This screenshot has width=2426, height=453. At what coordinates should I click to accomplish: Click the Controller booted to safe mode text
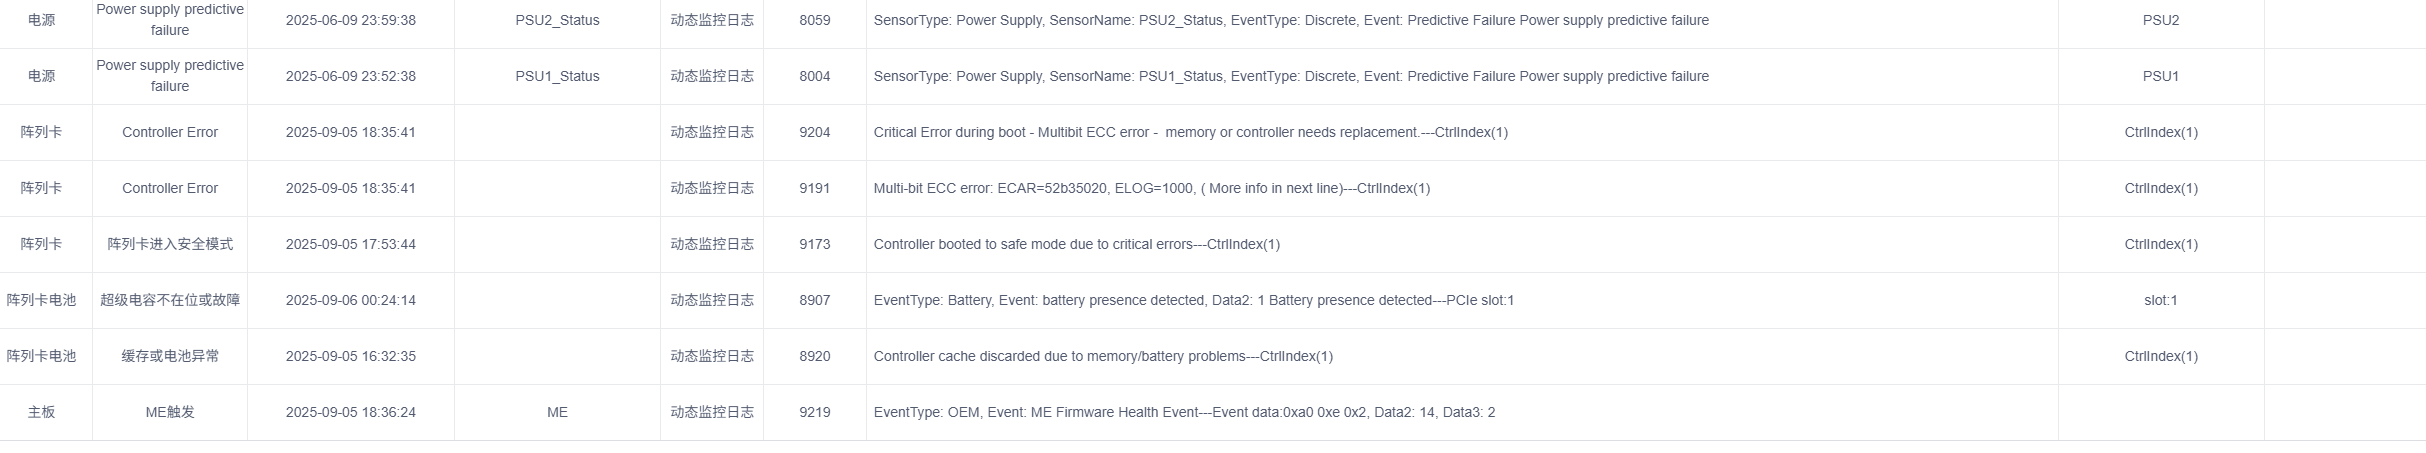click(x=1076, y=244)
